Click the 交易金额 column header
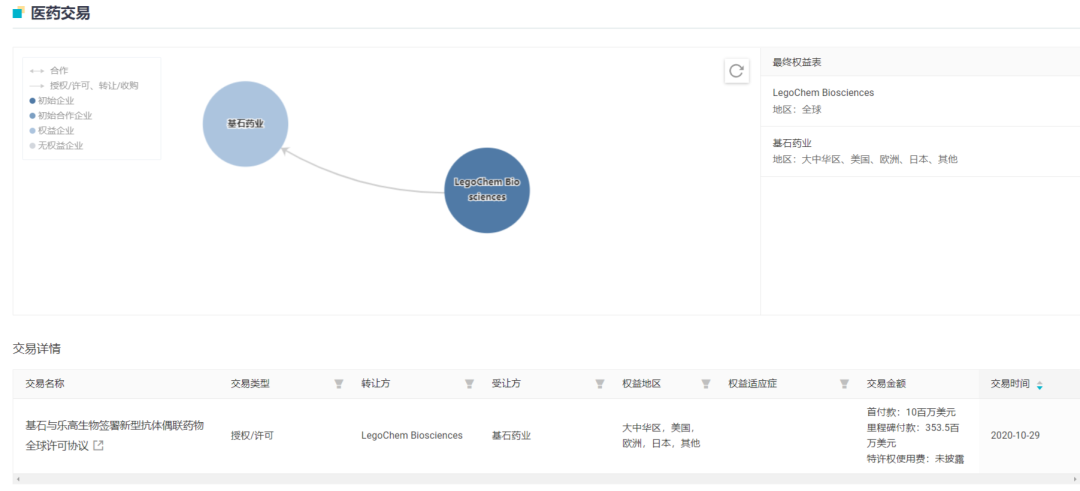Image resolution: width=1080 pixels, height=491 pixels. pos(886,384)
